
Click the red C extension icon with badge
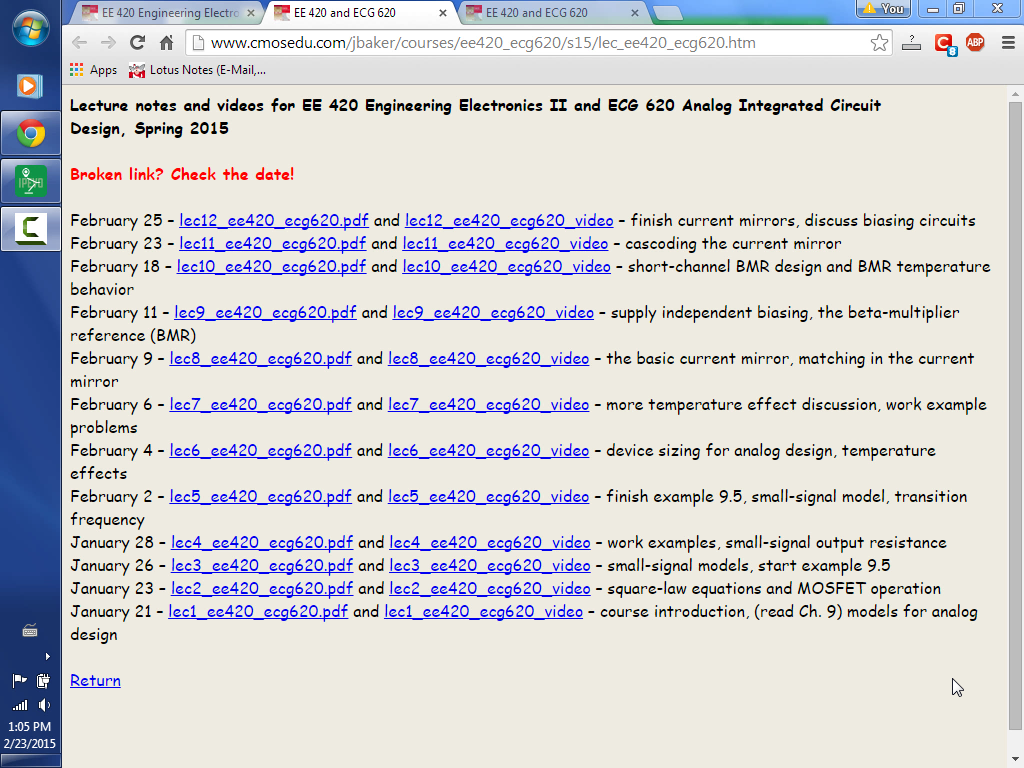[x=944, y=44]
